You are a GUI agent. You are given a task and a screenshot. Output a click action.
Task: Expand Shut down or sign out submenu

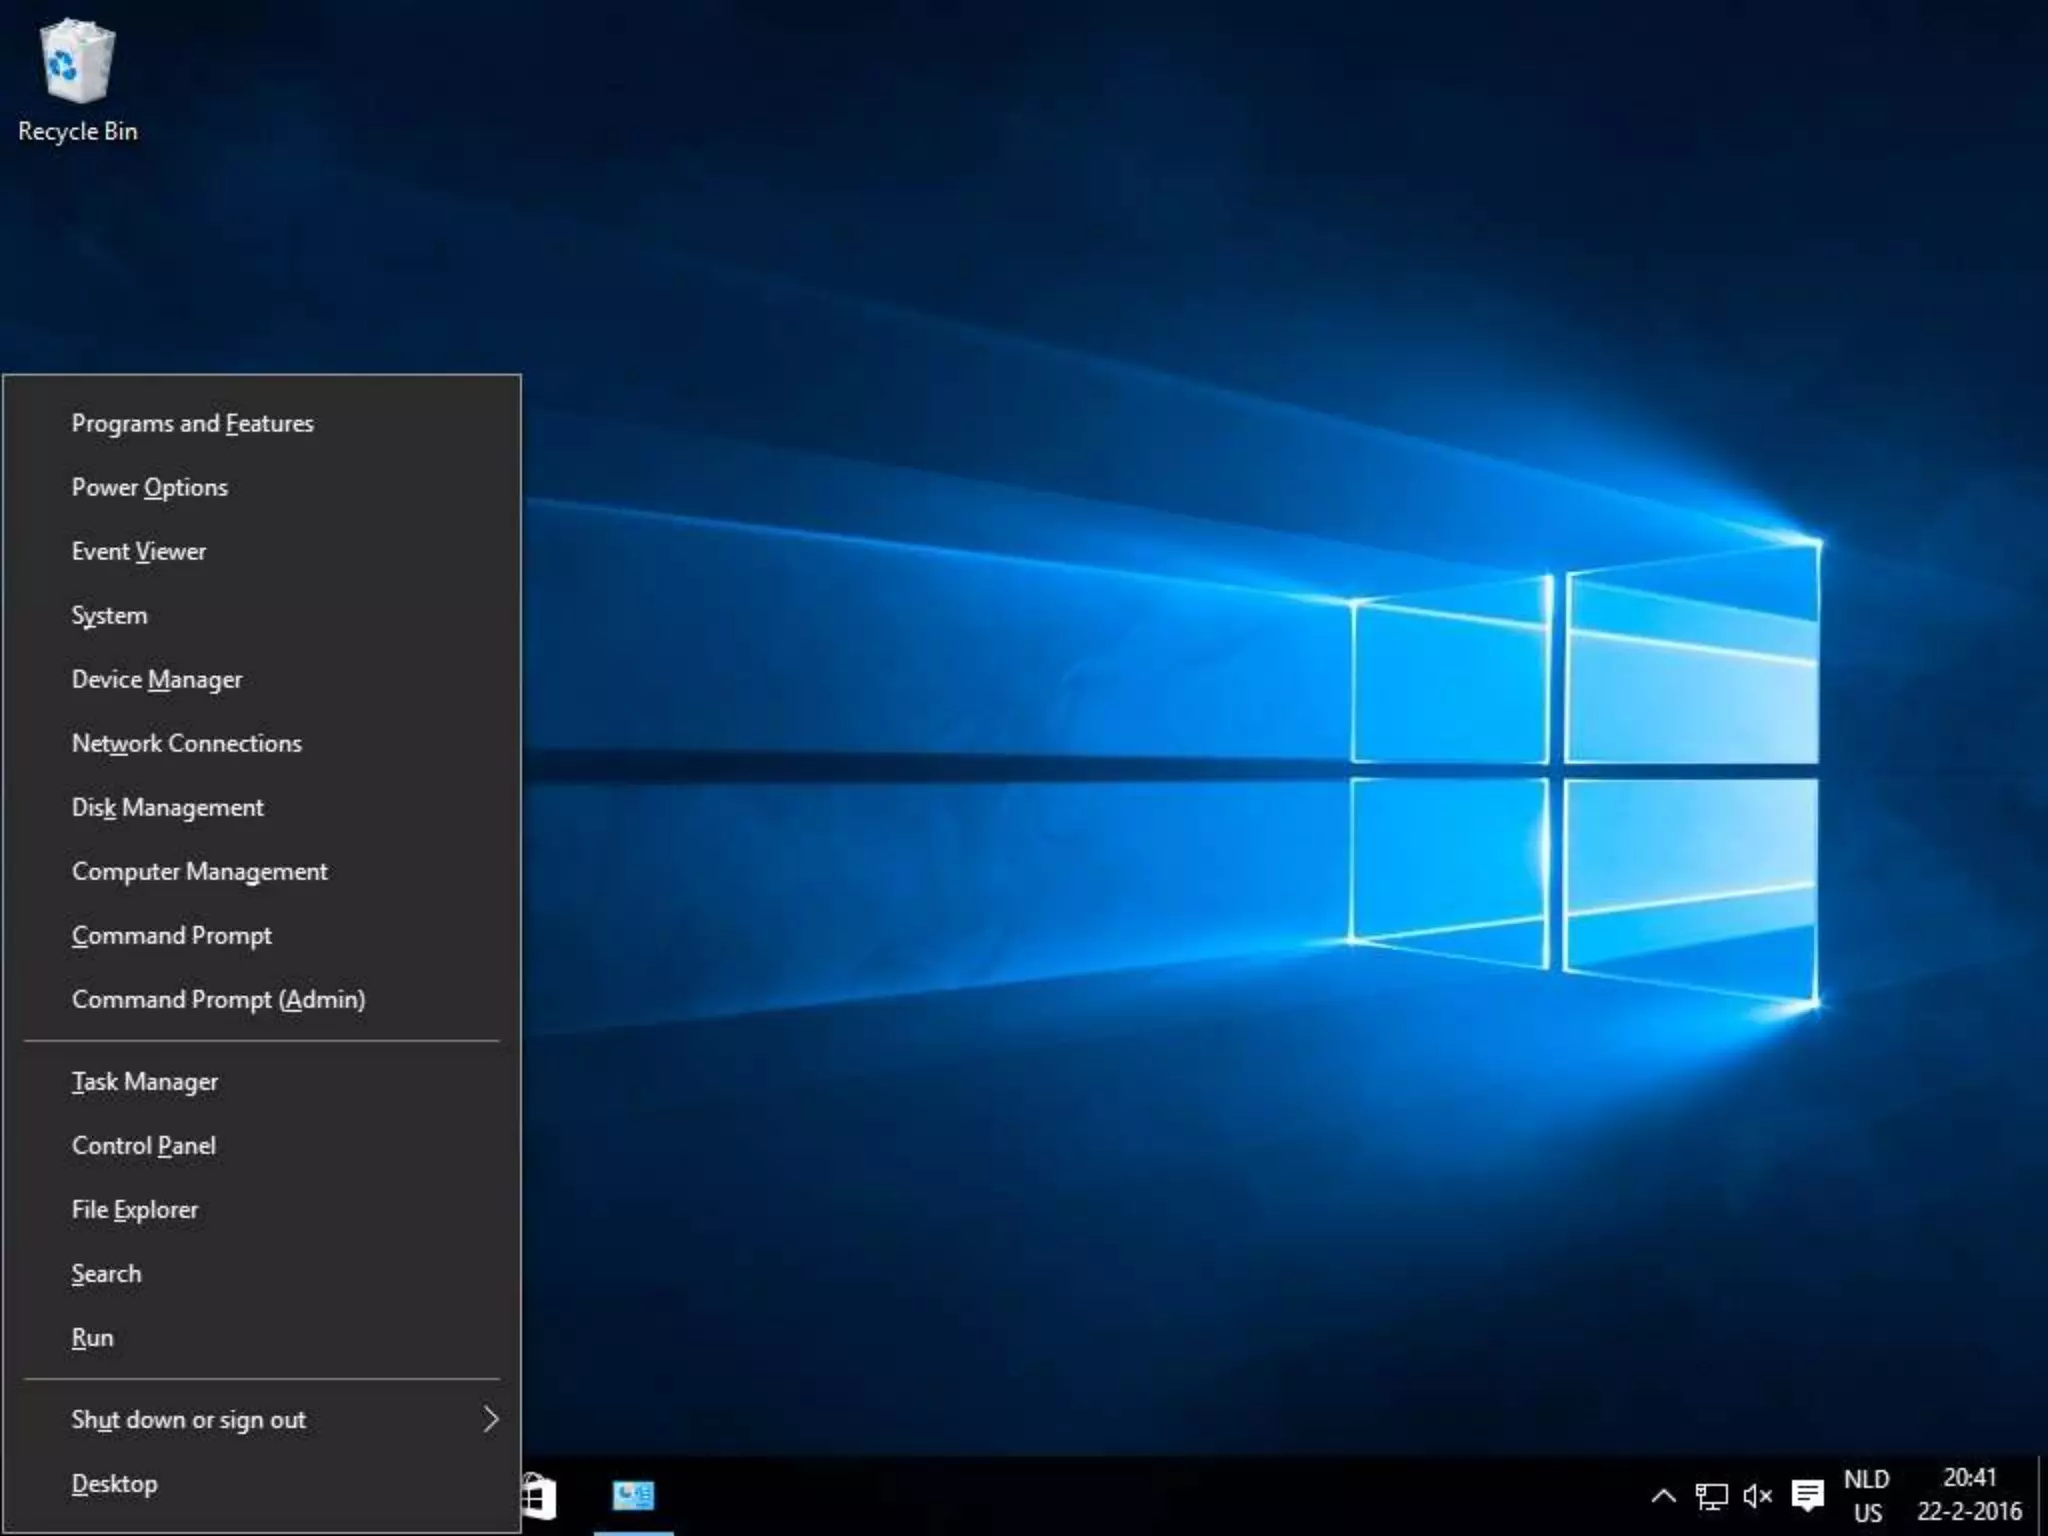(x=262, y=1419)
